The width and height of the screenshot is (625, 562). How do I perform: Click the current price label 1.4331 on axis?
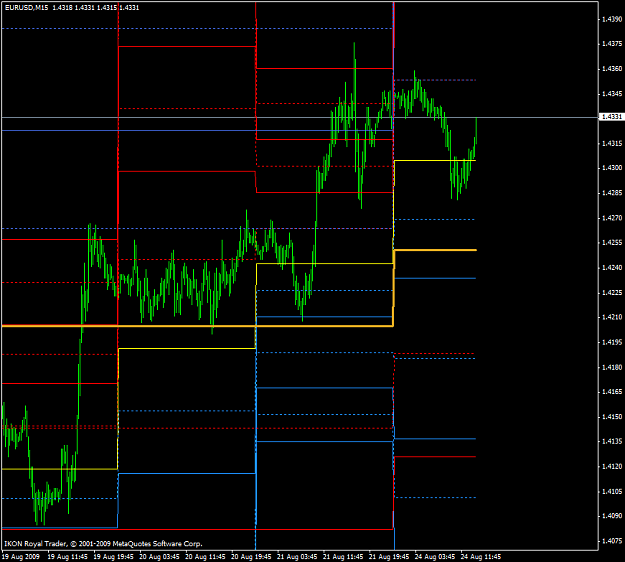(611, 117)
